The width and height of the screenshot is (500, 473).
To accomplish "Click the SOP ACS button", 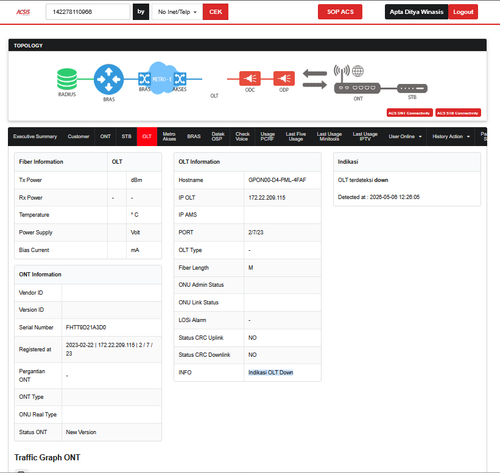I will coord(340,12).
